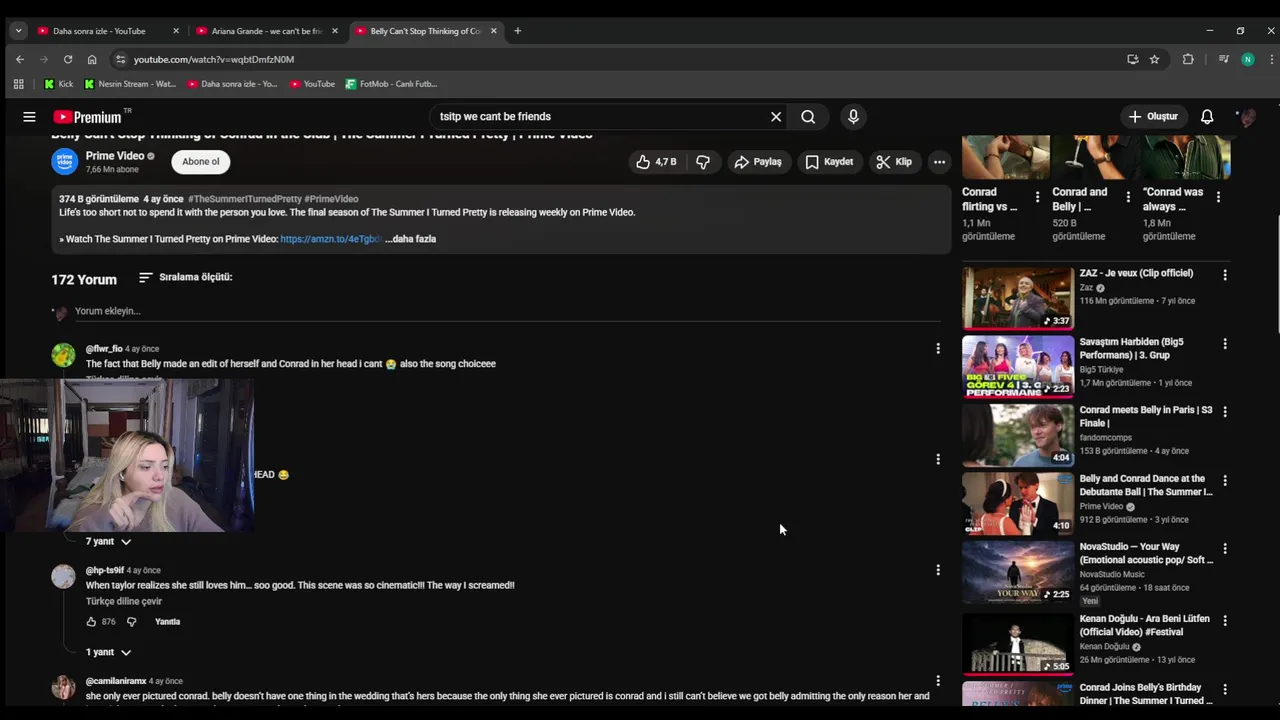This screenshot has height=720, width=1280.
Task: Open options for ZAZ - Je veux video
Action: pos(1225,275)
